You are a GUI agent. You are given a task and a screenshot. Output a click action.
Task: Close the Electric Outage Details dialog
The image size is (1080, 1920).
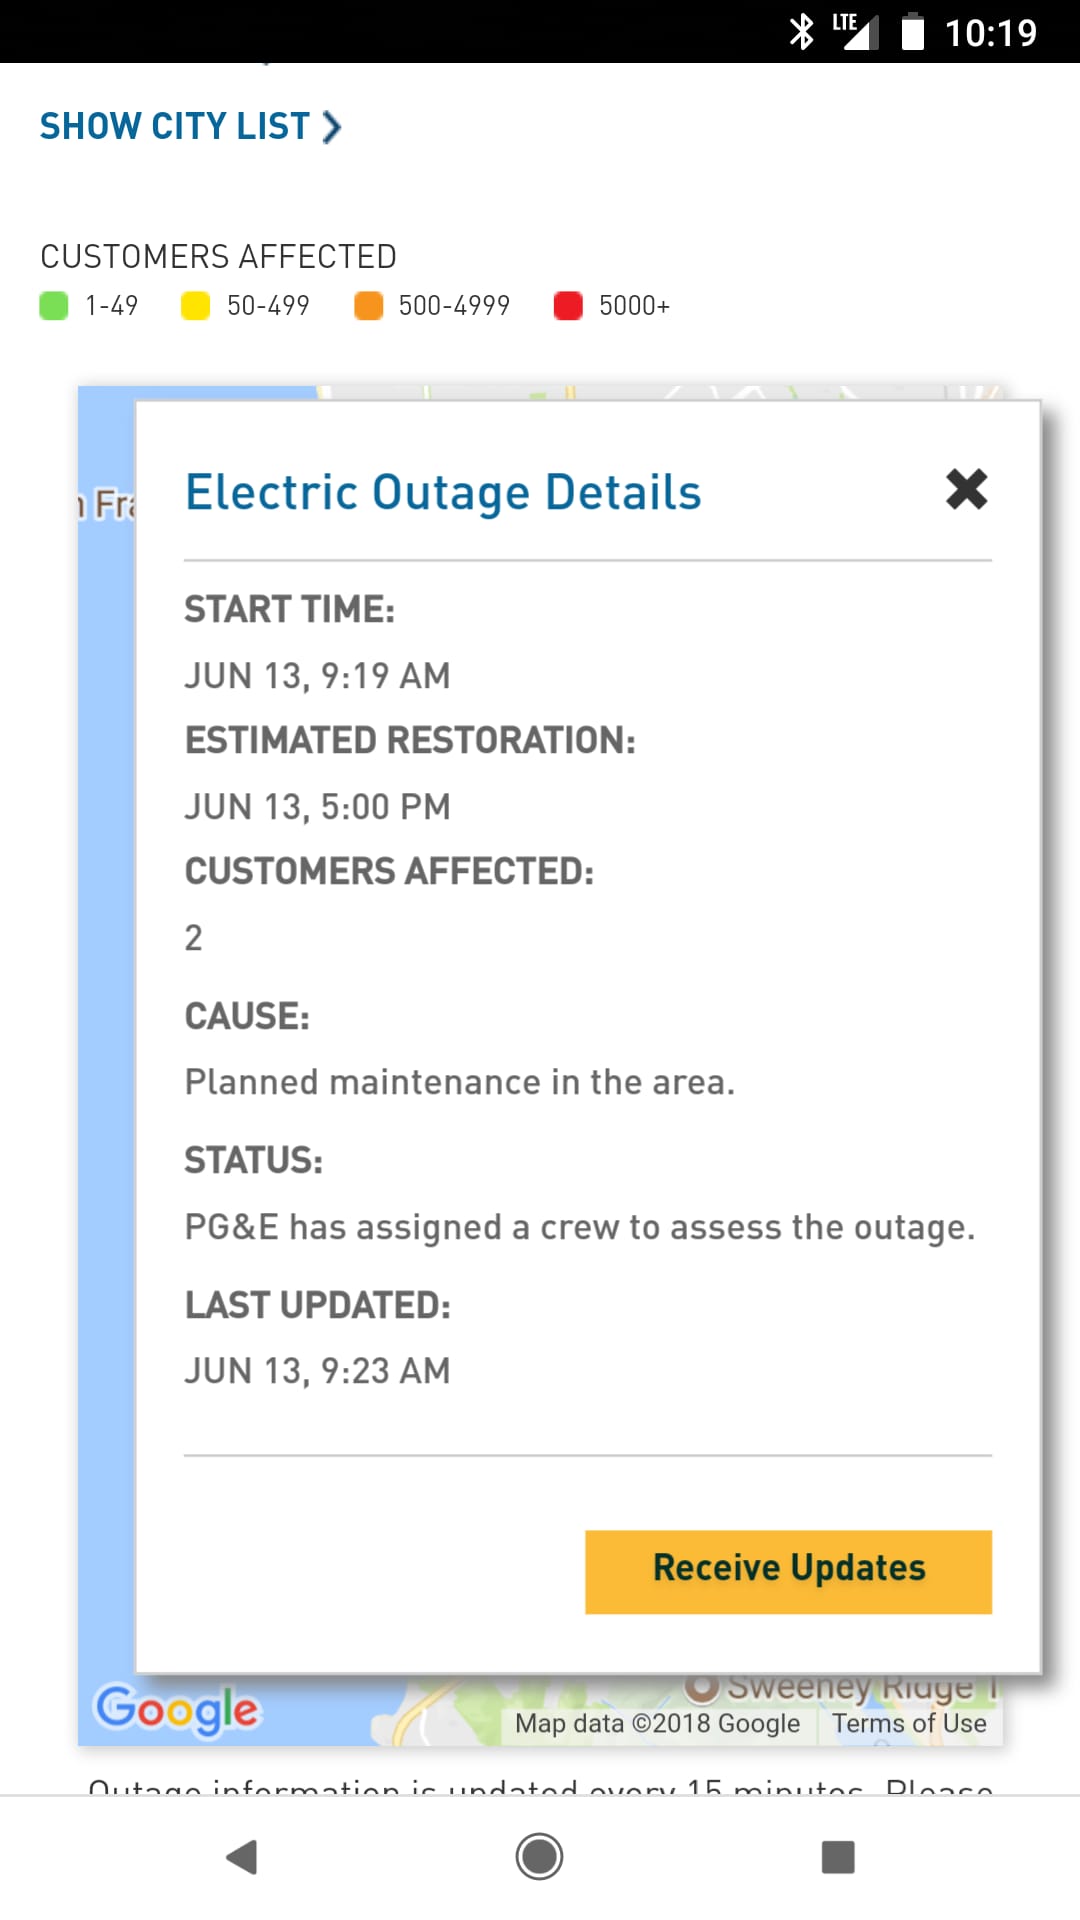tap(966, 490)
